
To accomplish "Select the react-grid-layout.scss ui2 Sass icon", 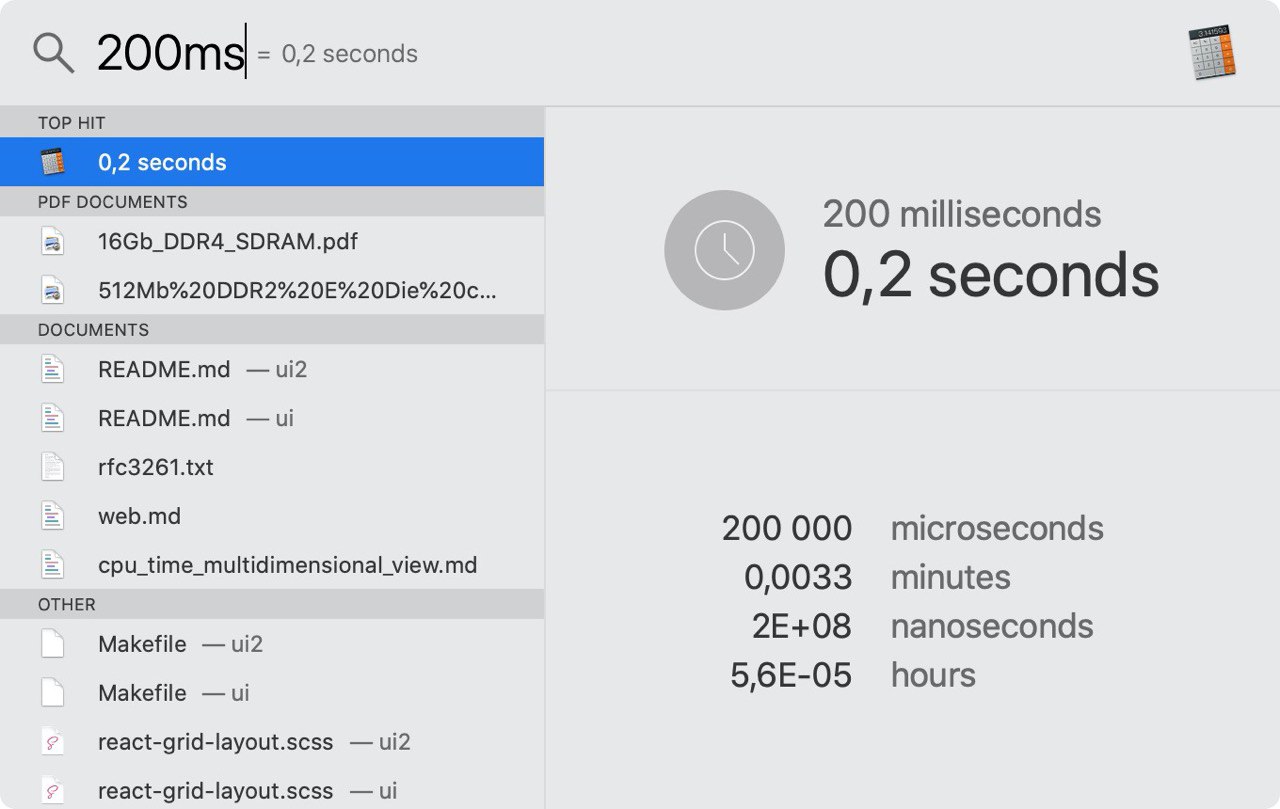I will click(x=52, y=742).
